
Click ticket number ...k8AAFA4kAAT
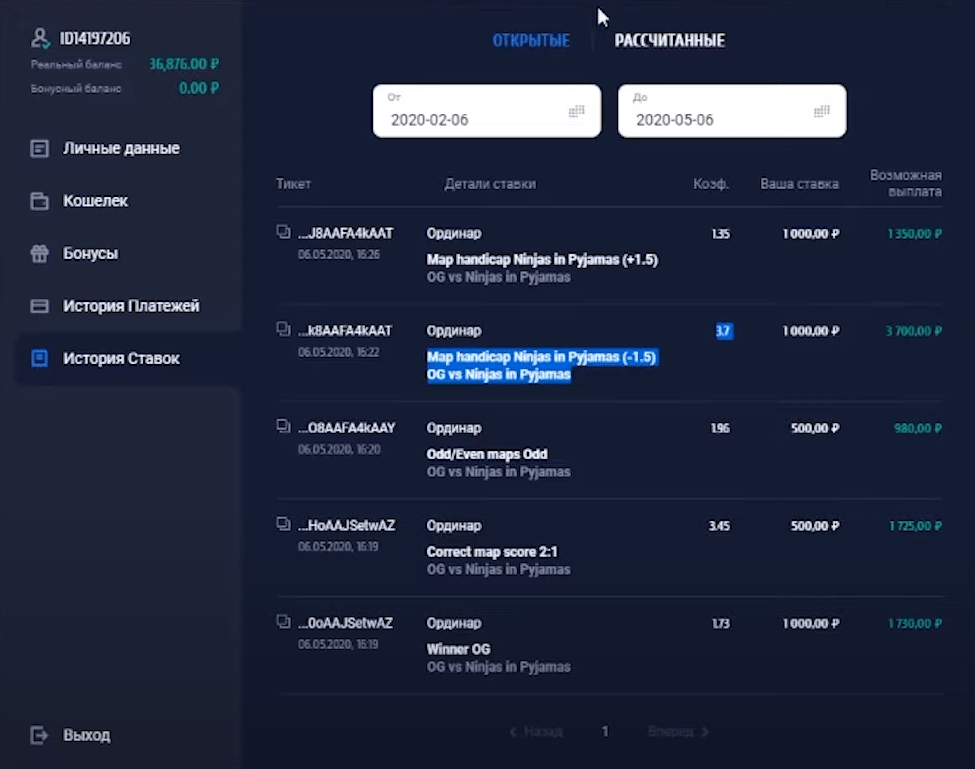pyautogui.click(x=345, y=331)
